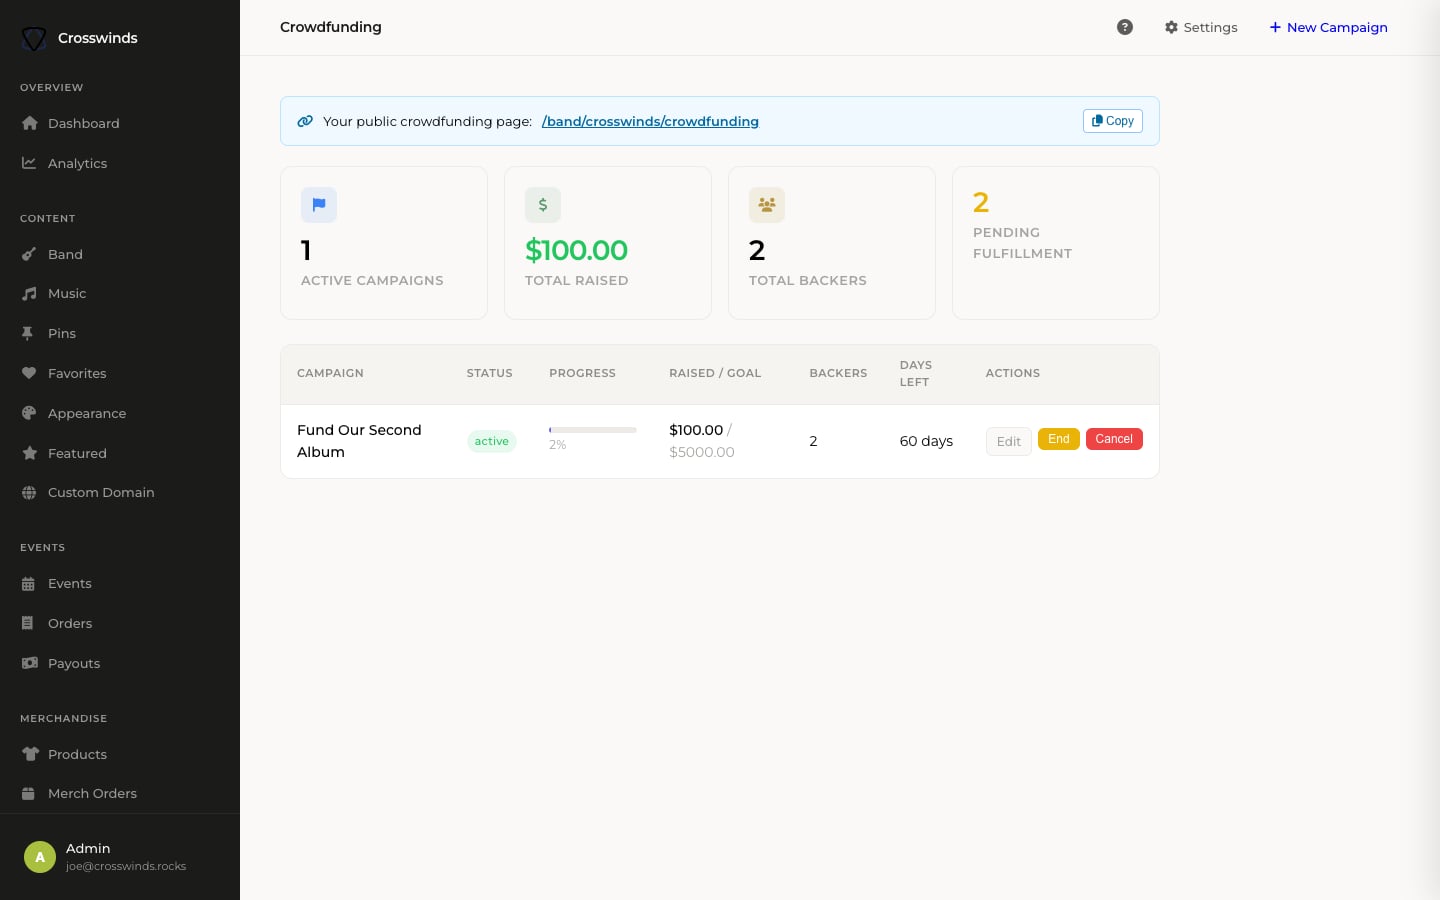Click the Admin avatar circle
1440x900 pixels.
point(40,857)
